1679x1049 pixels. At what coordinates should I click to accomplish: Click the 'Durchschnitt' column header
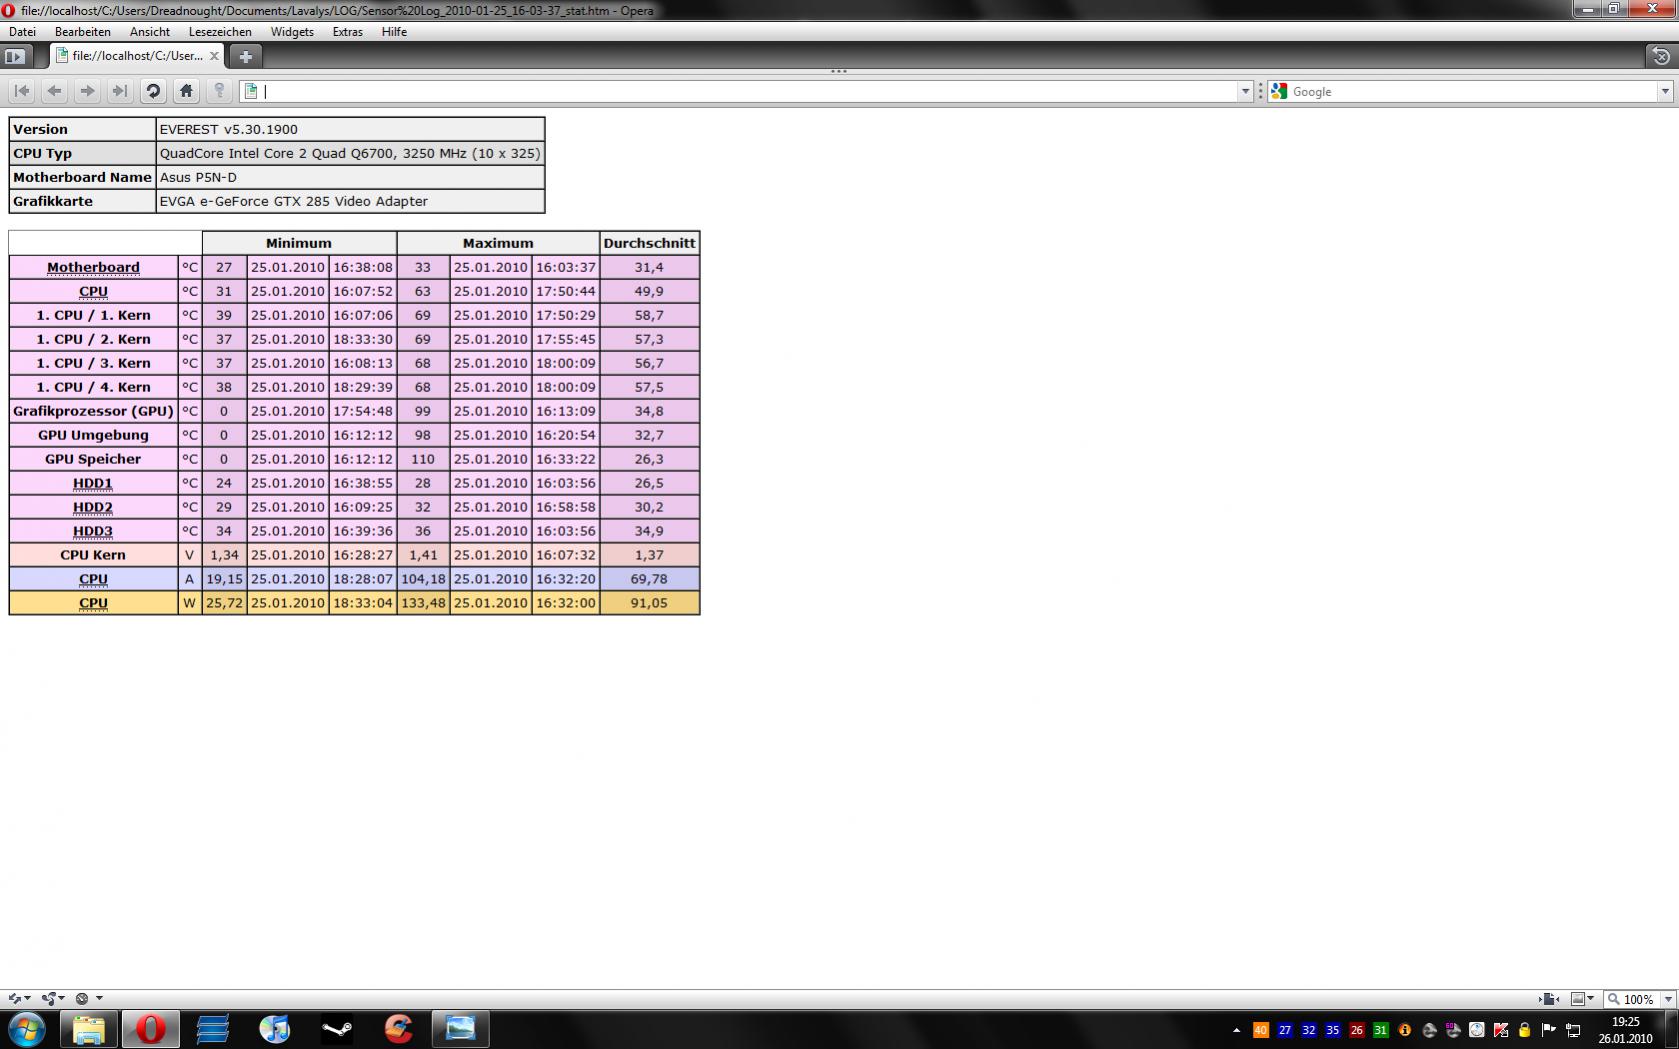pos(649,243)
